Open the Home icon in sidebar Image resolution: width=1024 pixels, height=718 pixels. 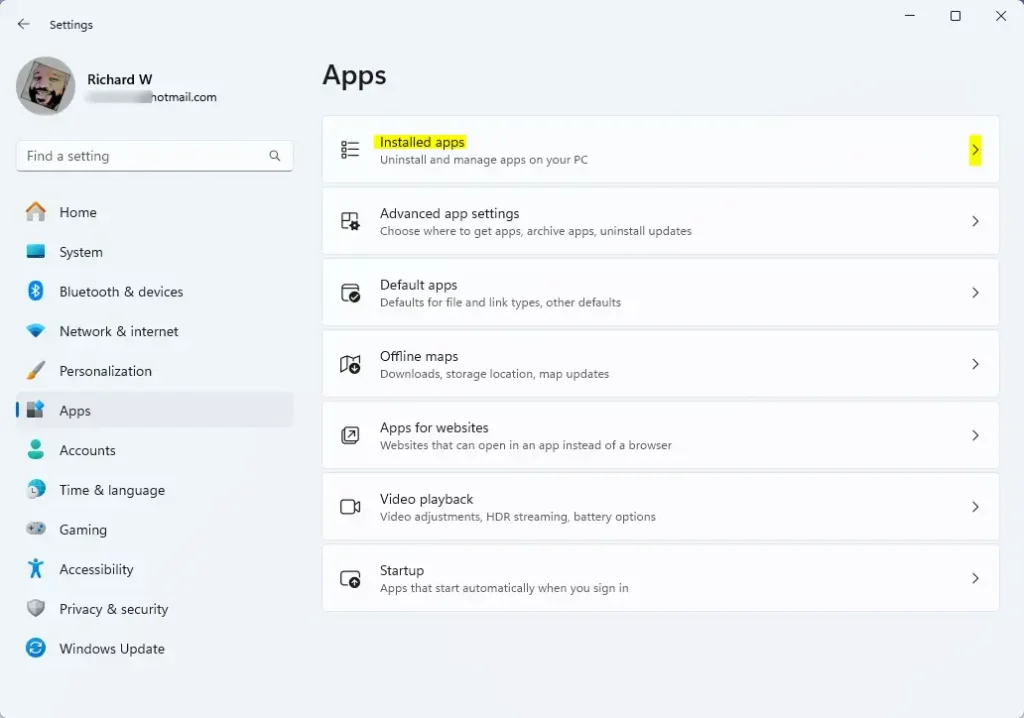[x=36, y=212]
